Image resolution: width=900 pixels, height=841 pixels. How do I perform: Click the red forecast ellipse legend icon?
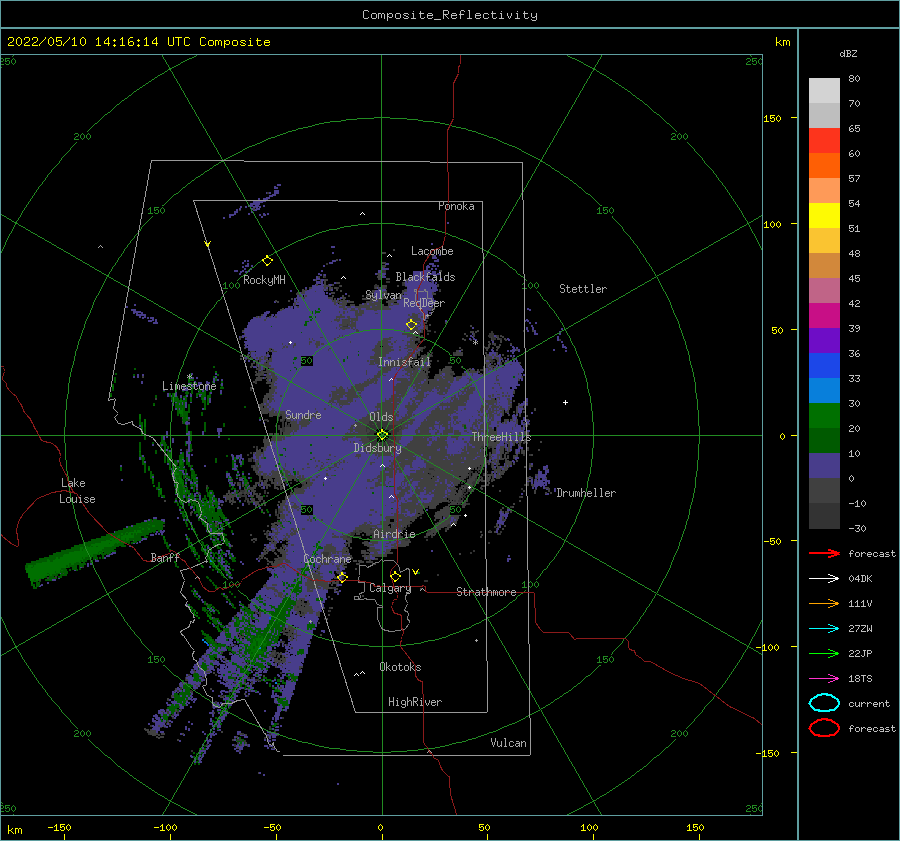pos(824,728)
